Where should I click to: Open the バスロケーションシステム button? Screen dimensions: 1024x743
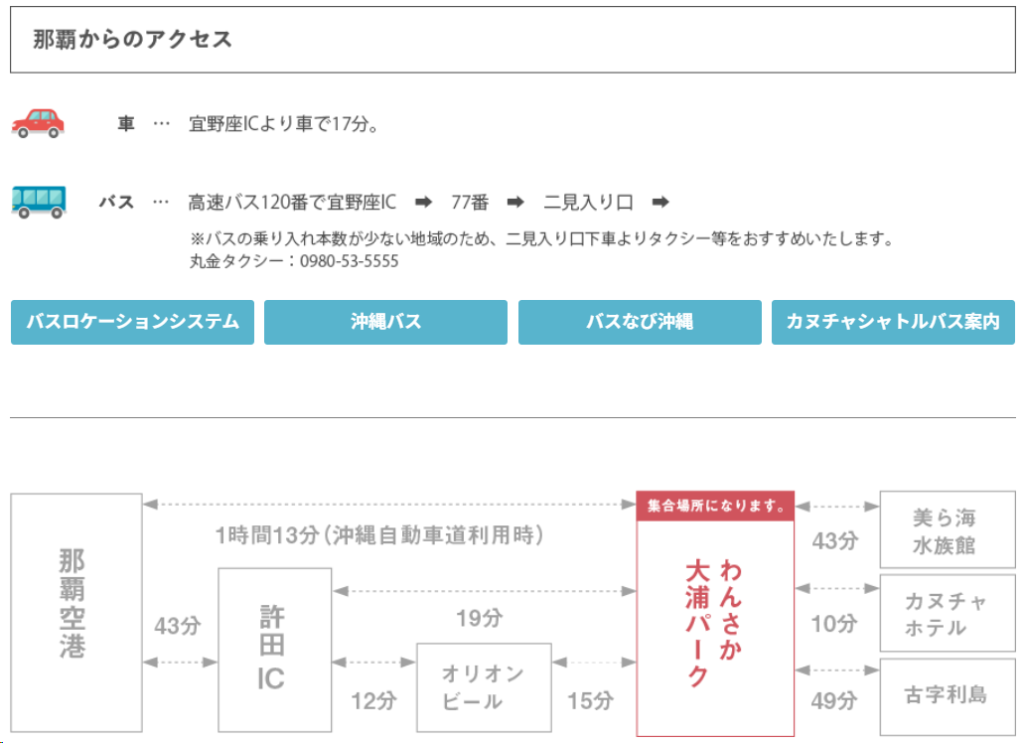pos(133,322)
